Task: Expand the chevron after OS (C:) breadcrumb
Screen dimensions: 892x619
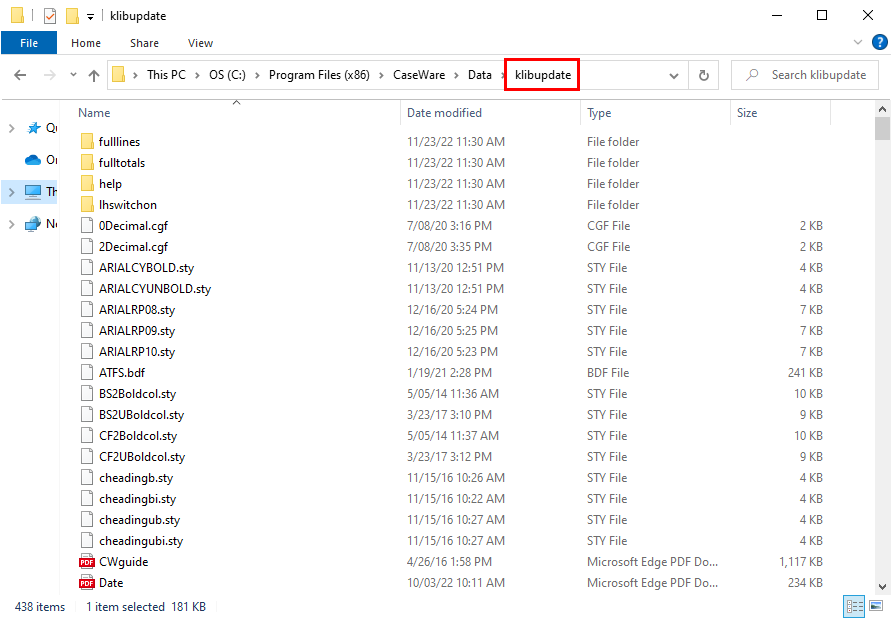Action: (257, 75)
